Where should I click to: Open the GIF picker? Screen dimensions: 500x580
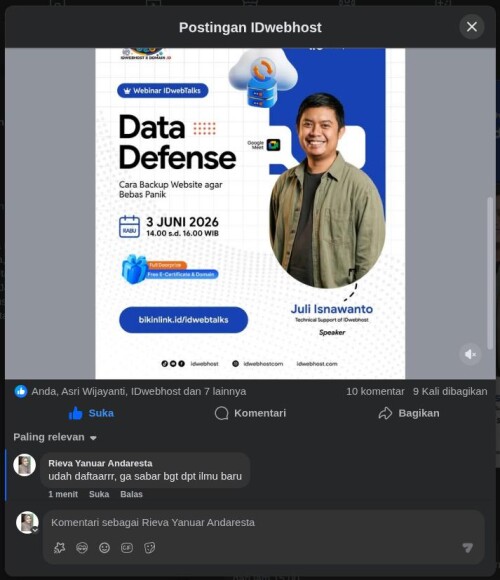pos(127,548)
